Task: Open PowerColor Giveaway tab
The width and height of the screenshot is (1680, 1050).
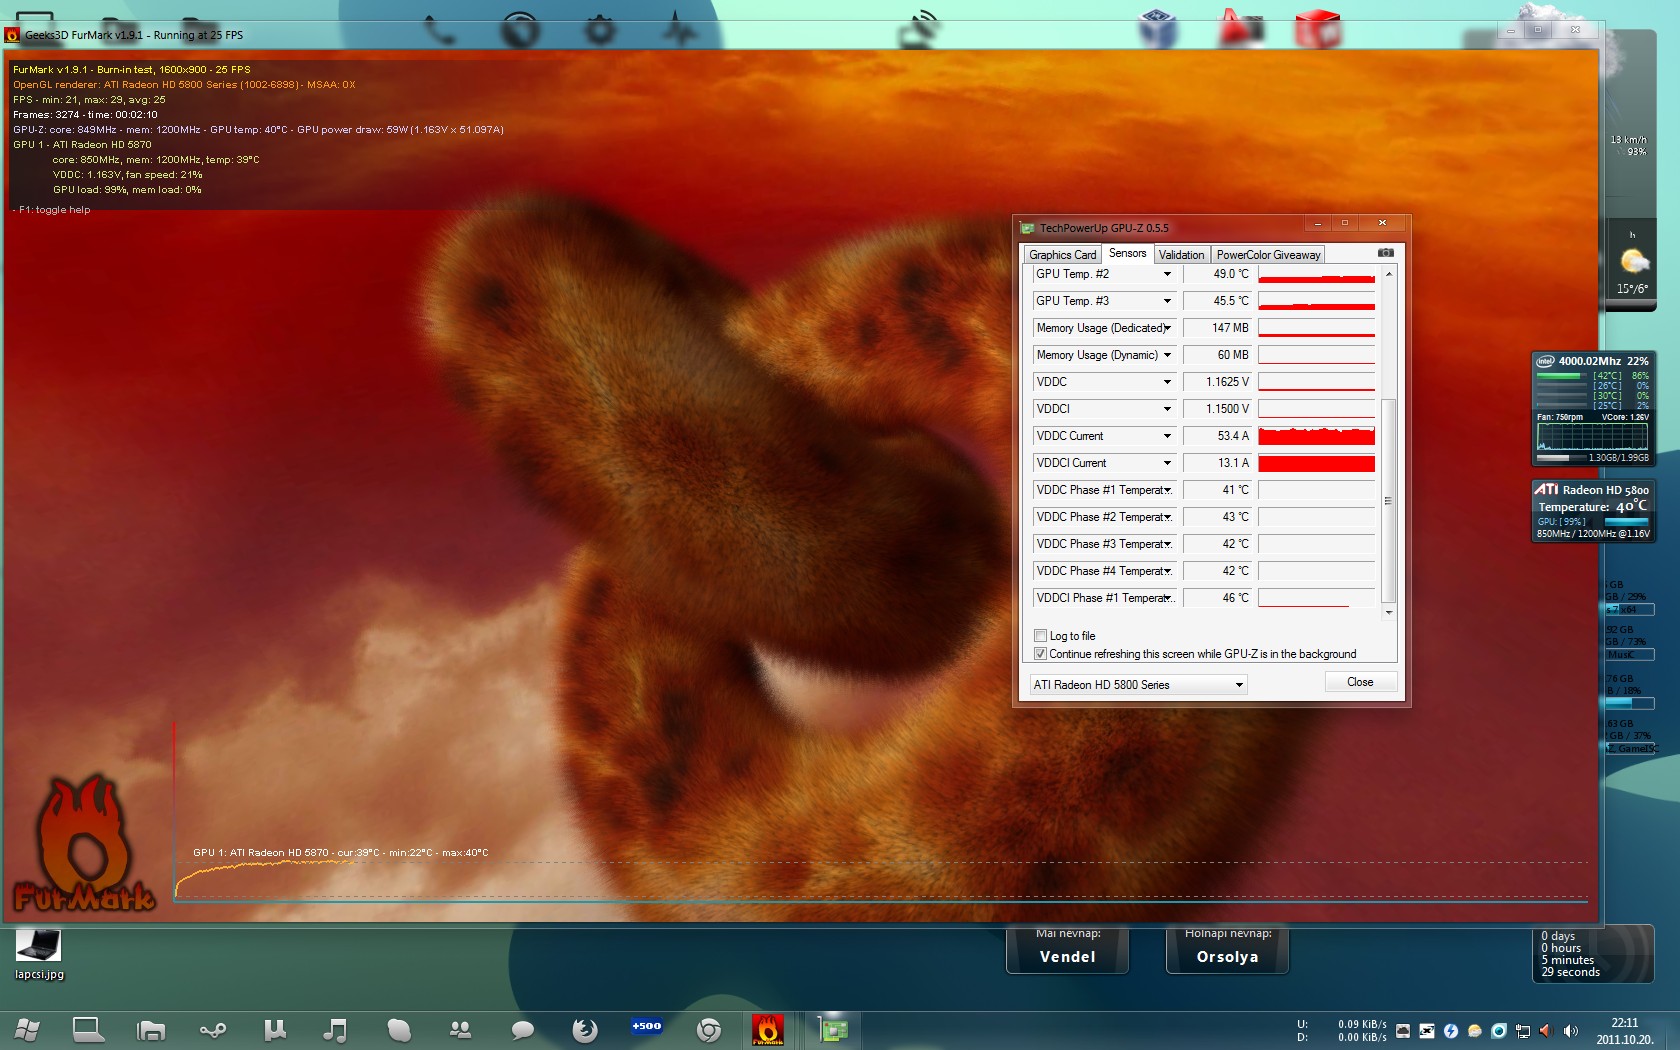Action: (x=1268, y=255)
